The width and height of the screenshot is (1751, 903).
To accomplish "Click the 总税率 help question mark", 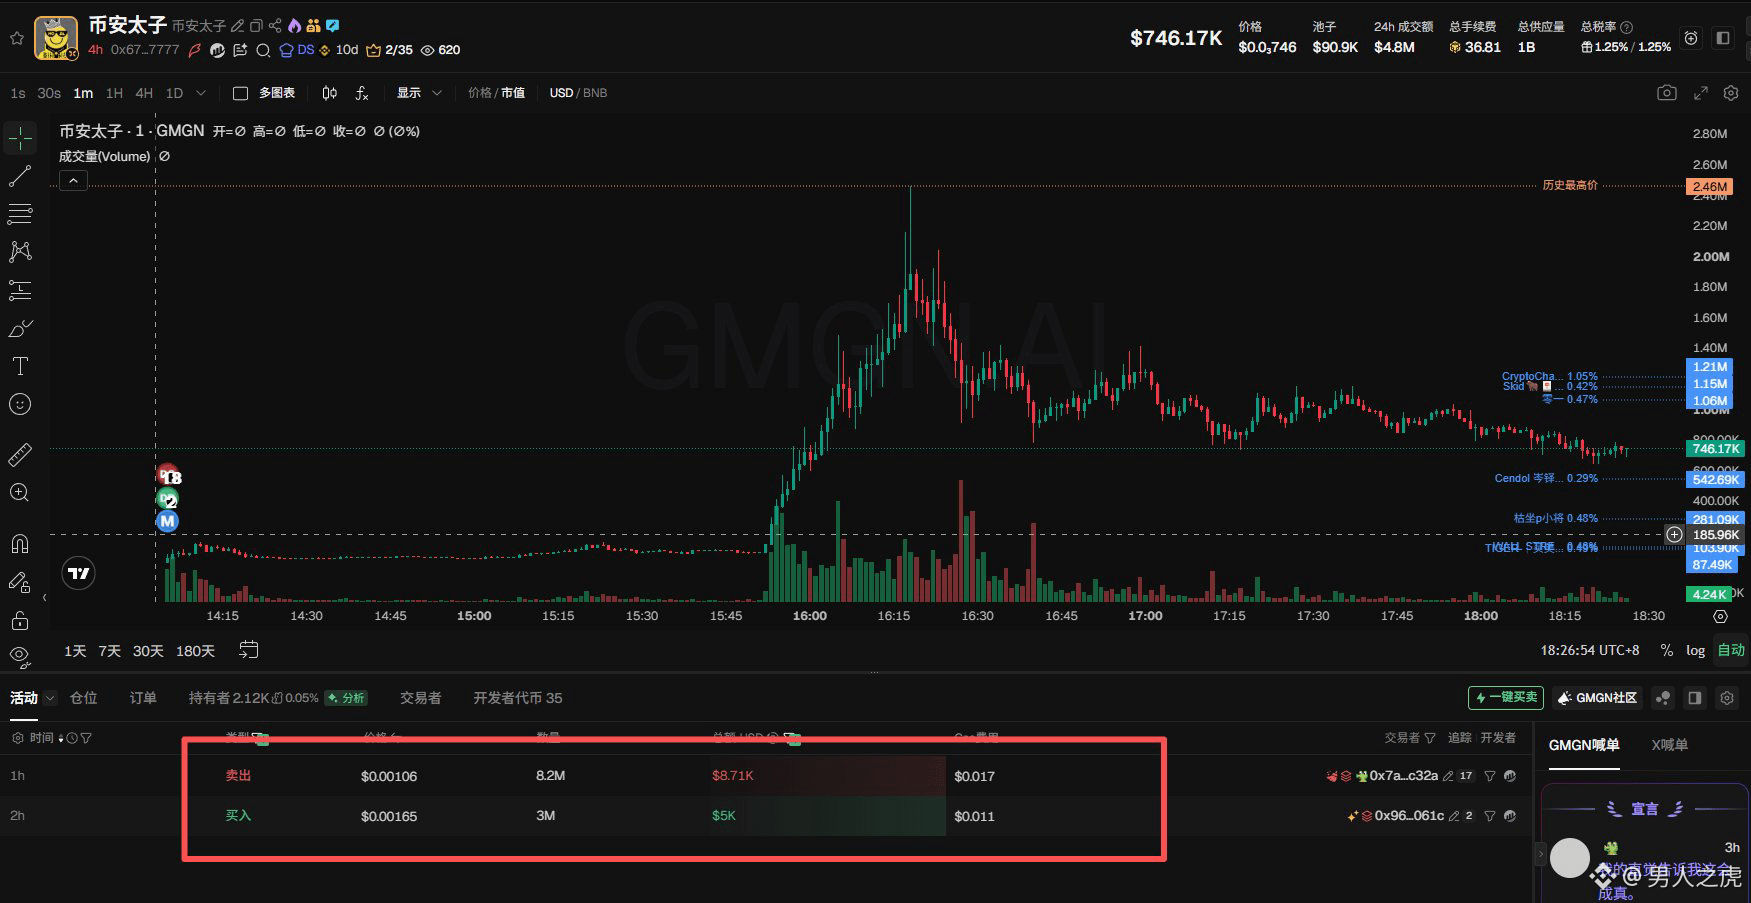I will [1627, 27].
